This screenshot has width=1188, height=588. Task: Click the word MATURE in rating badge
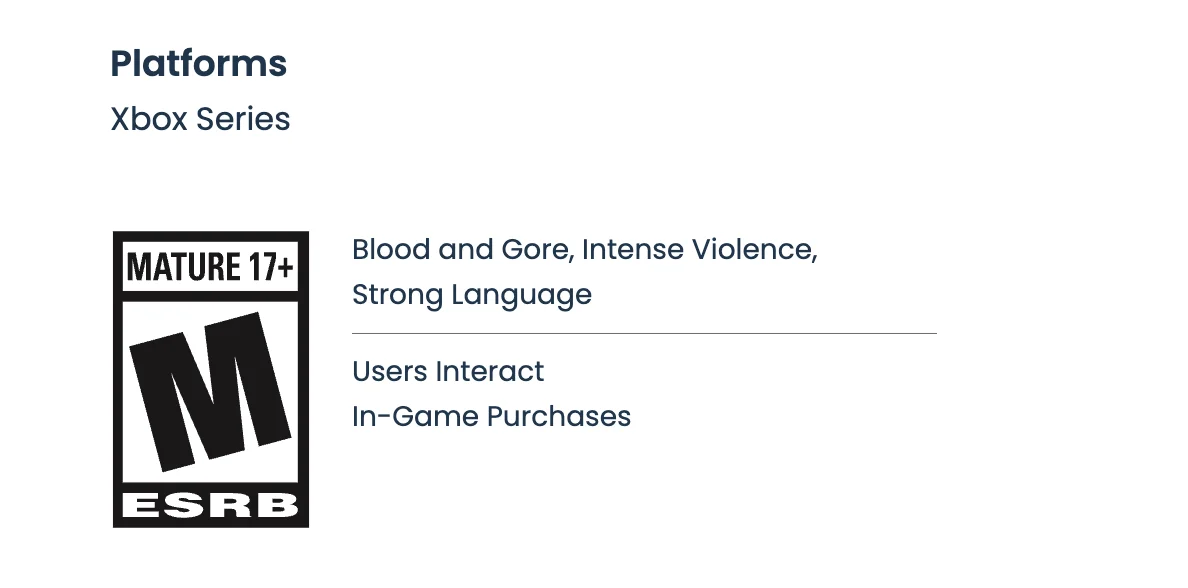click(183, 267)
